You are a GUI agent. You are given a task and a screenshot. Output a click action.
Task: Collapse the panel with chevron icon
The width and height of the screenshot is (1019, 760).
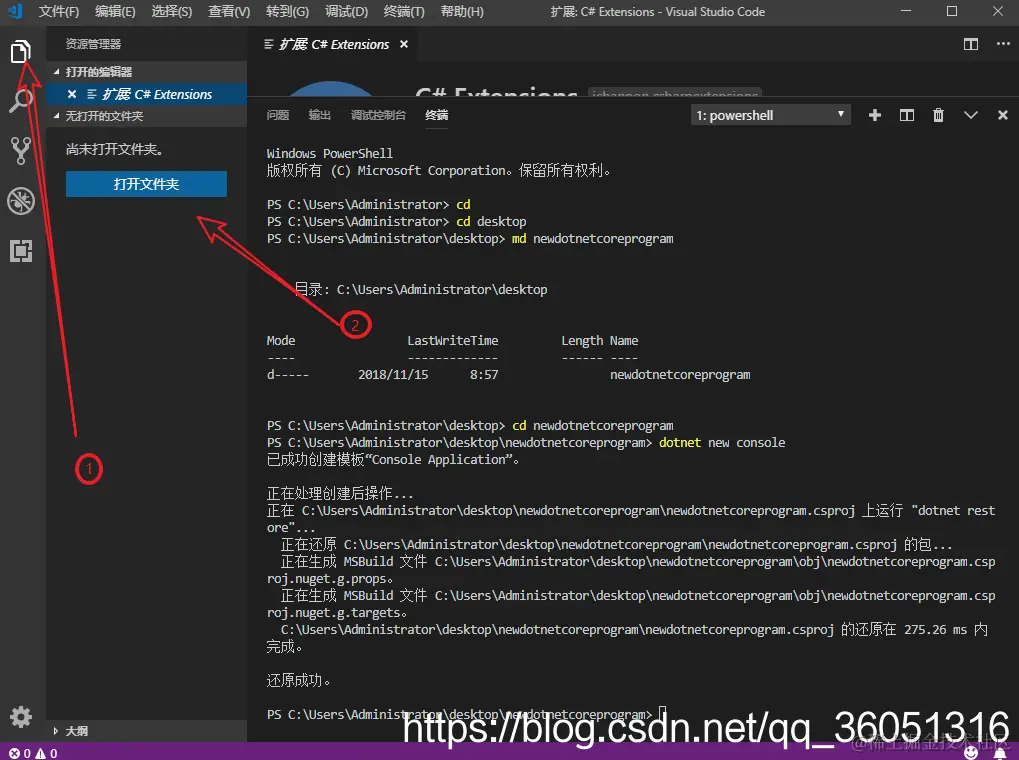(x=970, y=115)
